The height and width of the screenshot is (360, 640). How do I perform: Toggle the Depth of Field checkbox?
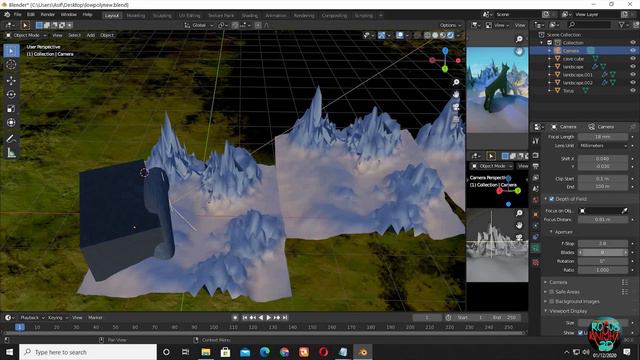point(551,199)
